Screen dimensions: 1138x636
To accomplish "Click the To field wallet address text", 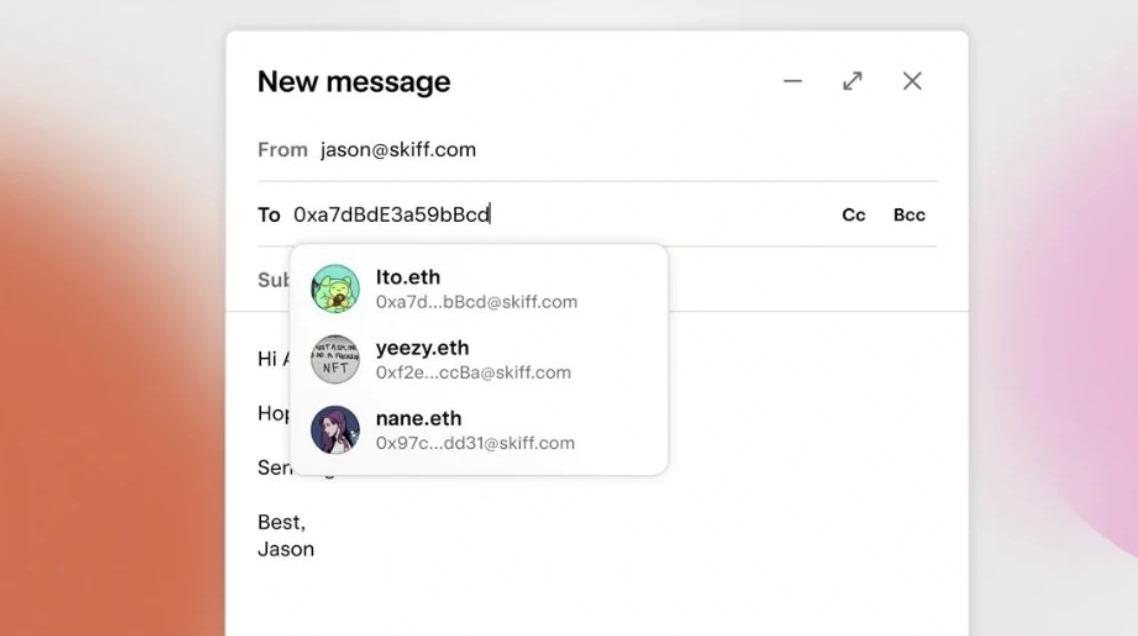I will coord(391,214).
